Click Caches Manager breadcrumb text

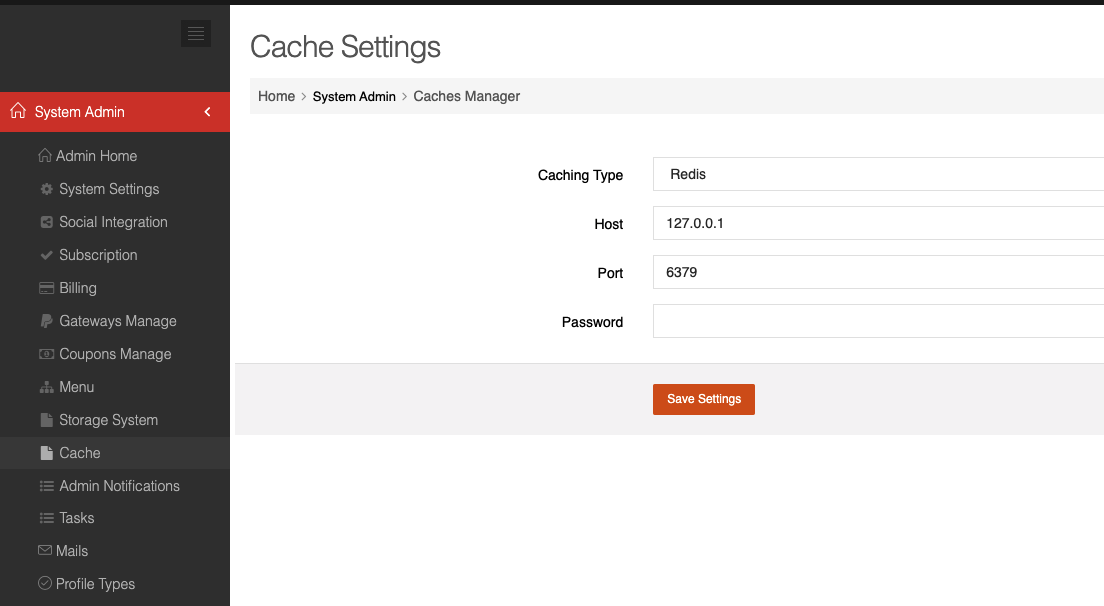tap(466, 96)
